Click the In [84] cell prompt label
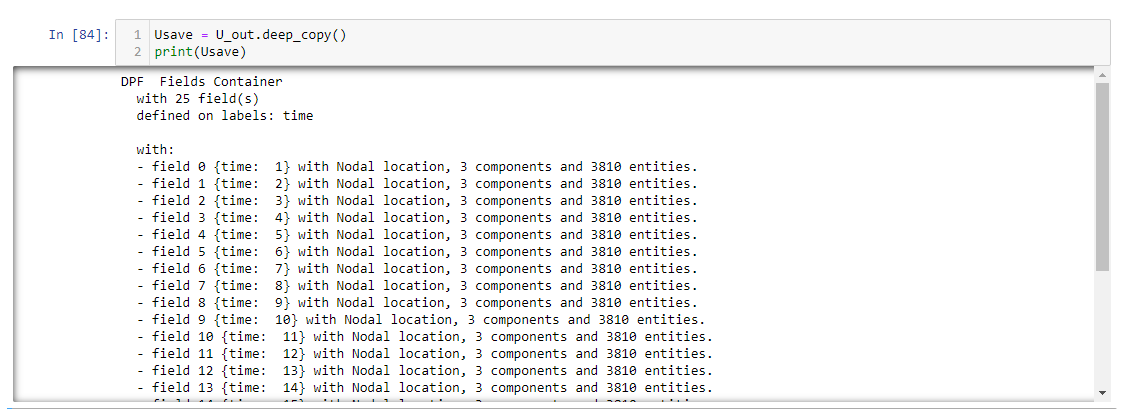 [79, 34]
